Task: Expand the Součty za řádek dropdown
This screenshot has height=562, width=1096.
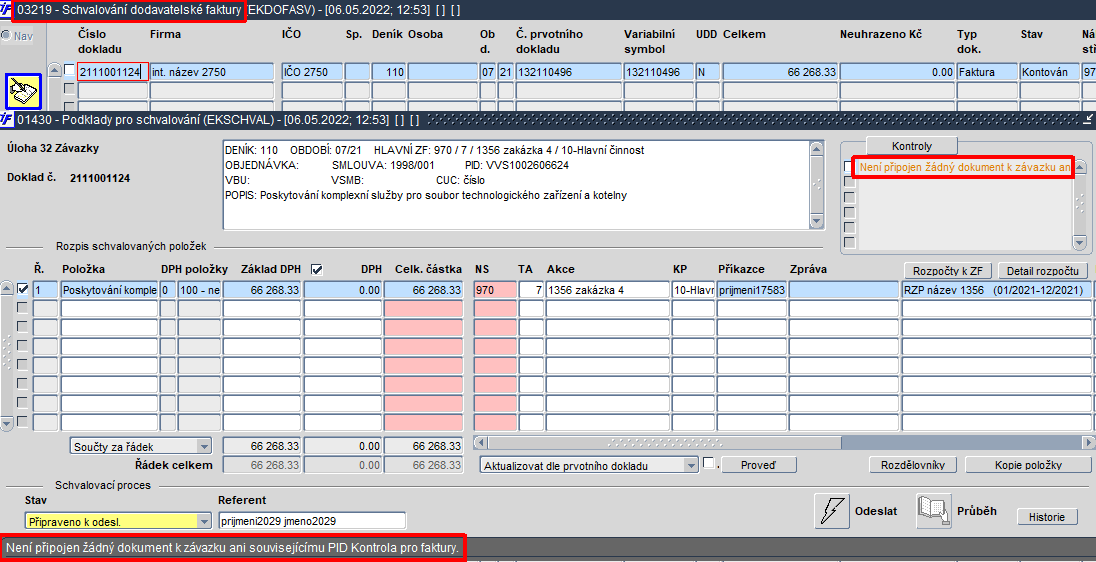Action: click(140, 446)
